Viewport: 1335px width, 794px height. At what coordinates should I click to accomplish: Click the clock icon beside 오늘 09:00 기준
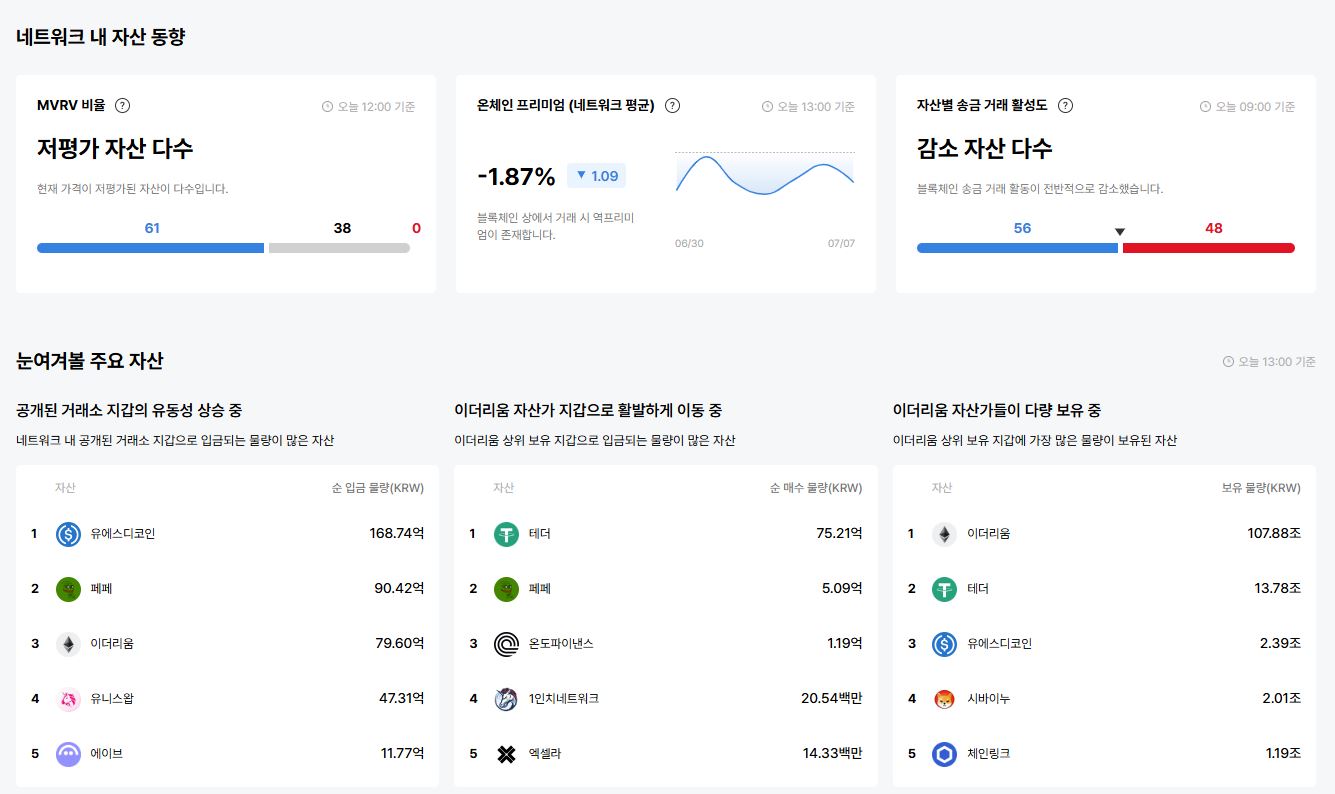[1206, 107]
